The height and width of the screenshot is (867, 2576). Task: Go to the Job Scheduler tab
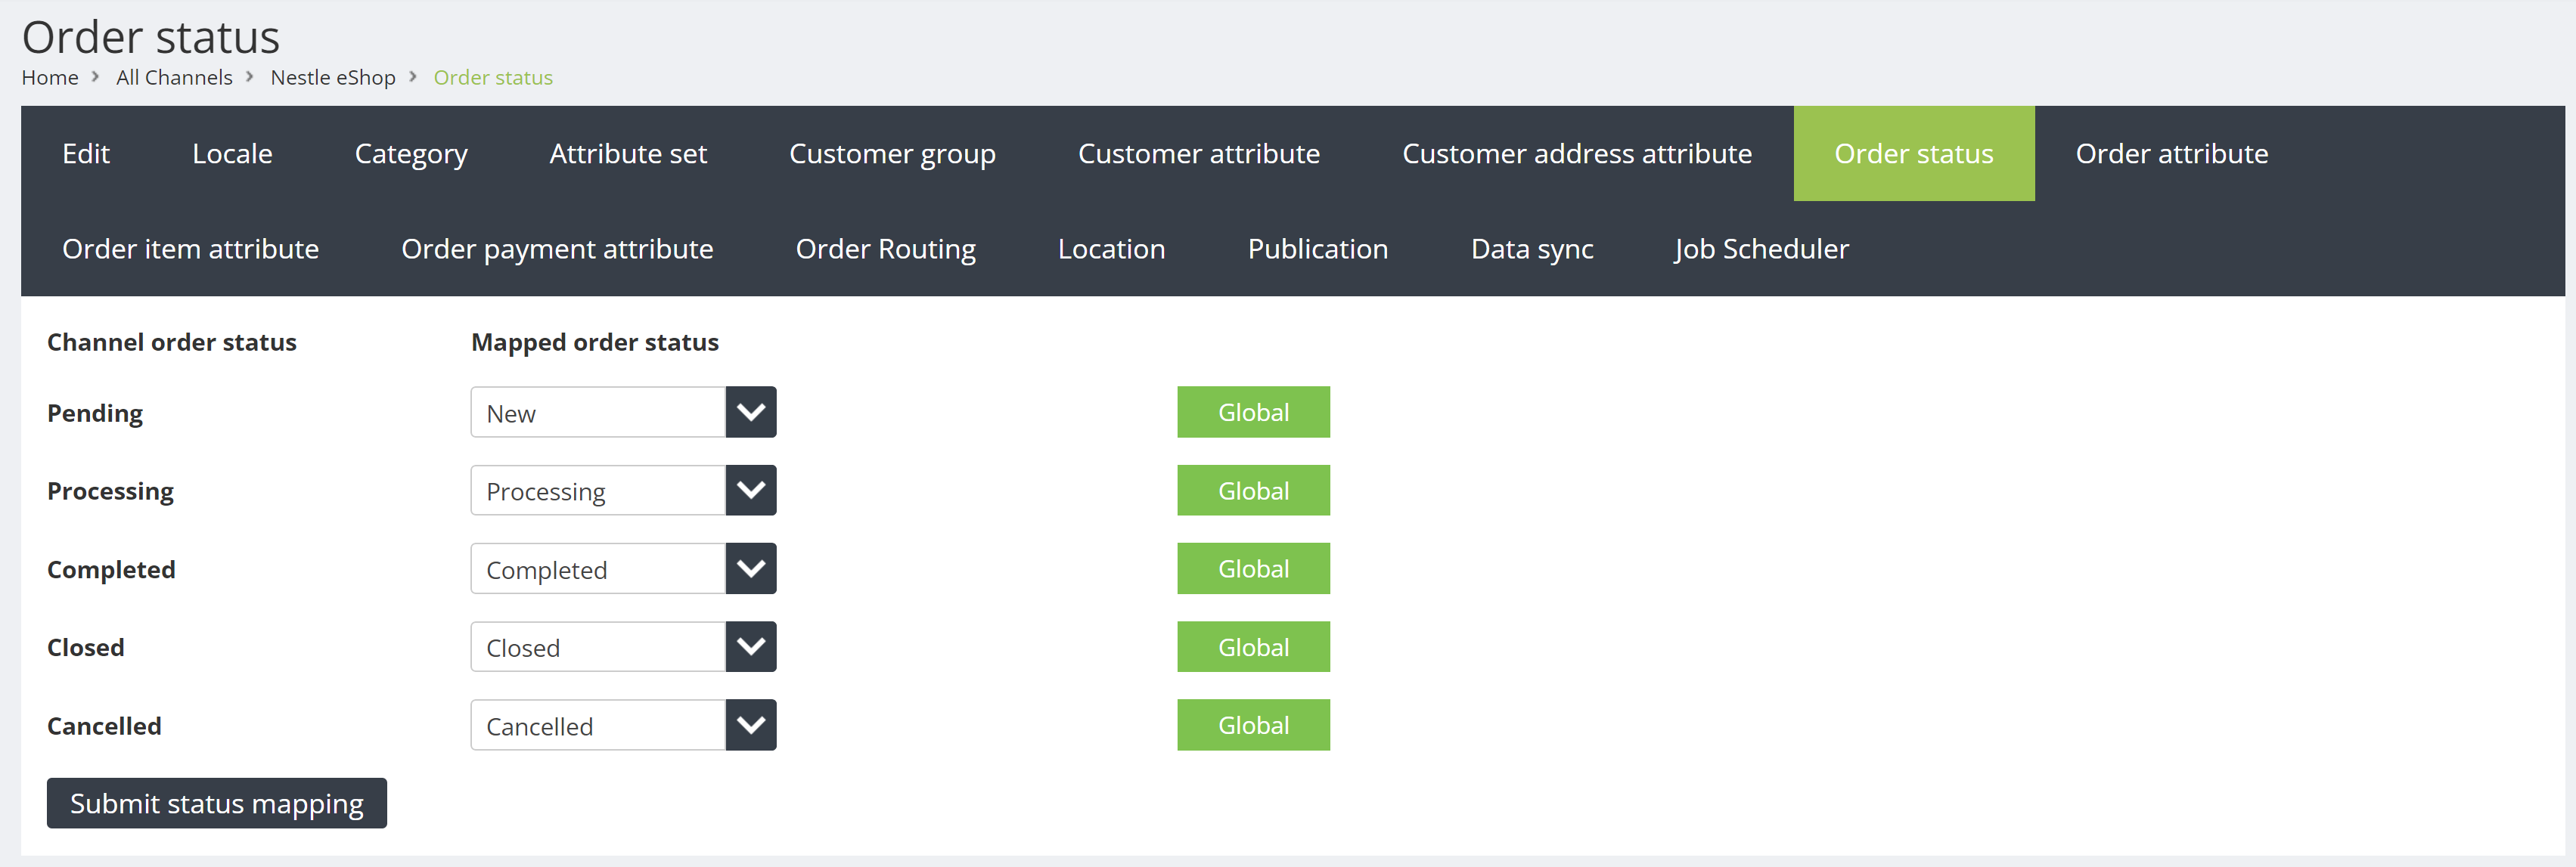[x=1762, y=249]
